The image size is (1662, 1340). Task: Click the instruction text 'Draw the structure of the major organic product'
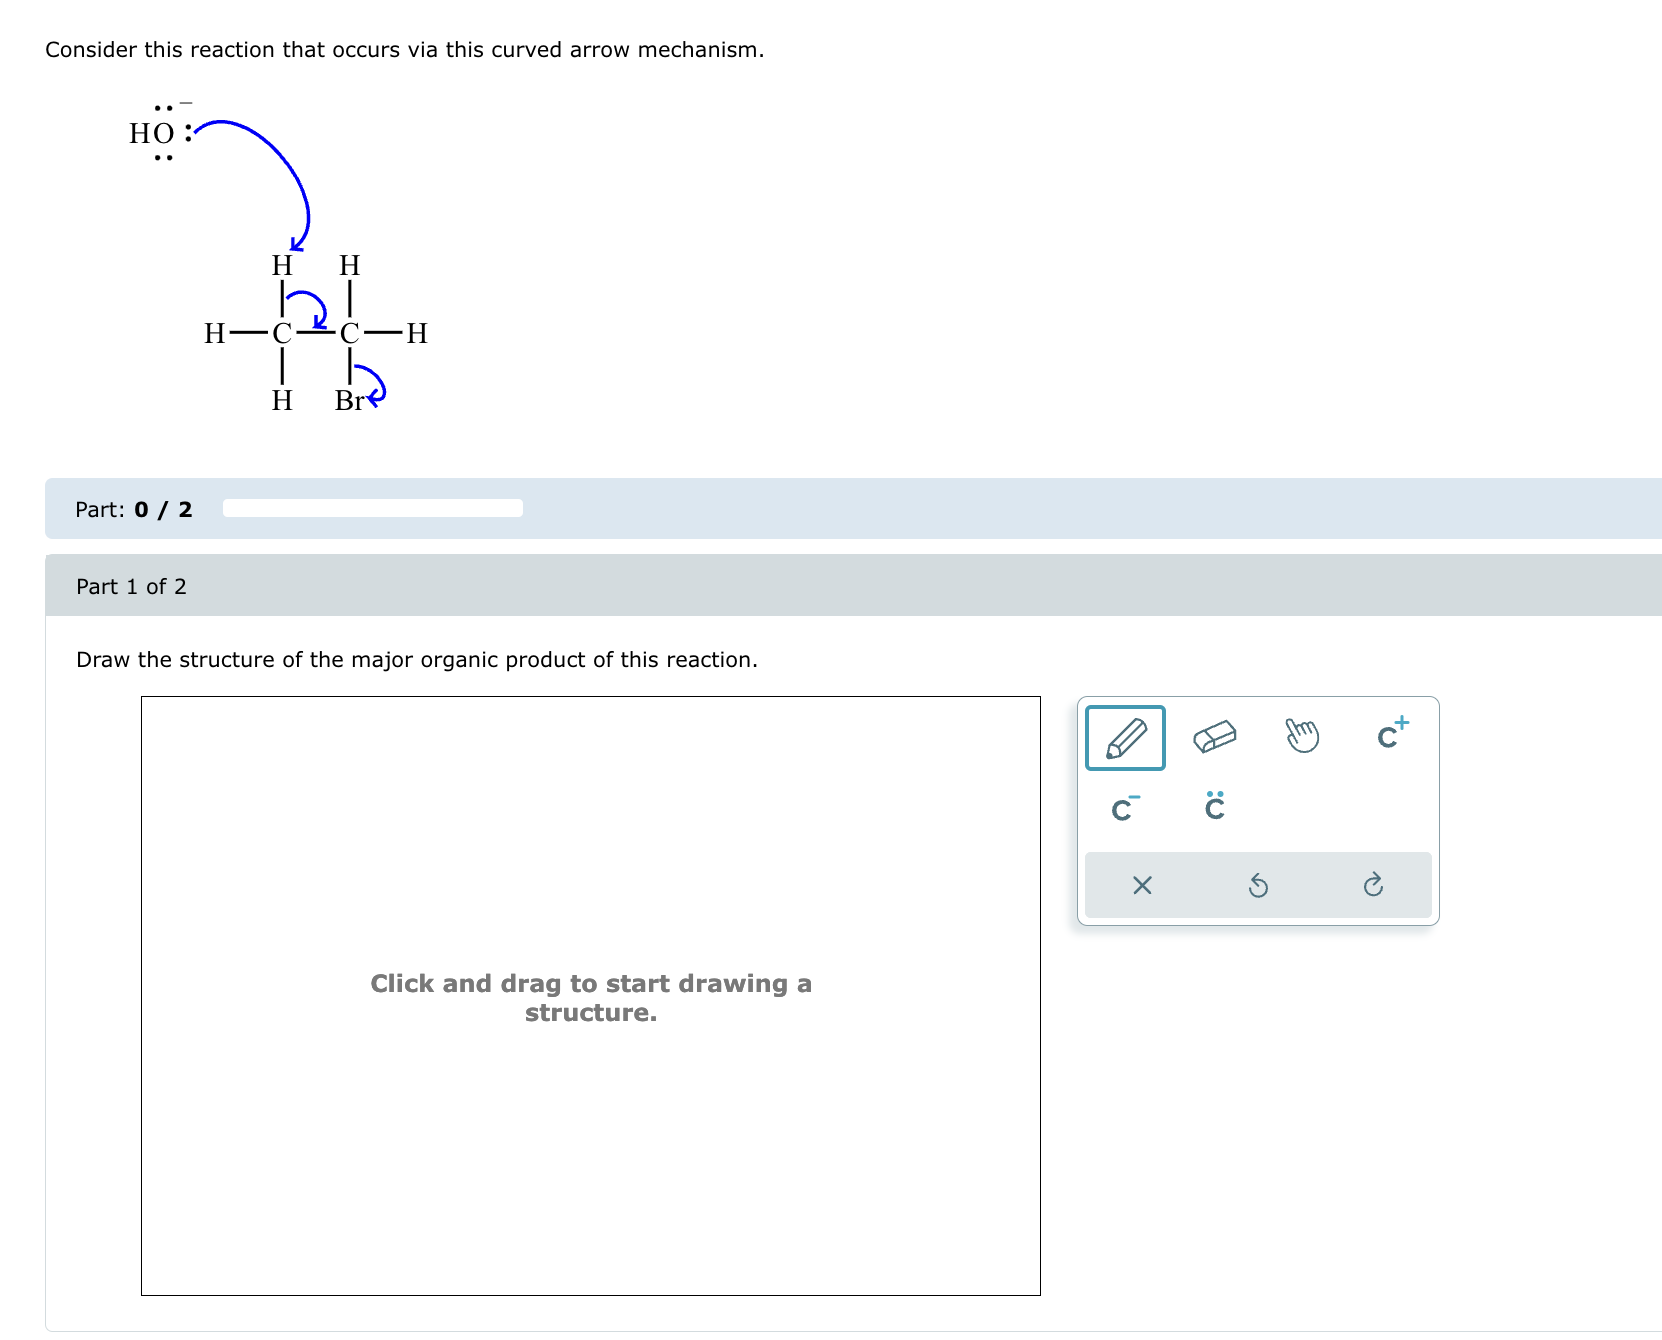[x=418, y=659]
